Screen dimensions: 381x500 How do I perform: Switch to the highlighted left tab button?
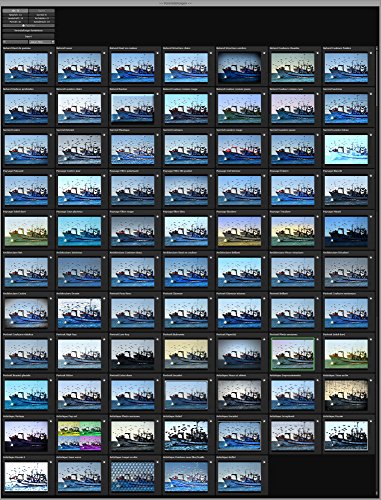point(15,11)
